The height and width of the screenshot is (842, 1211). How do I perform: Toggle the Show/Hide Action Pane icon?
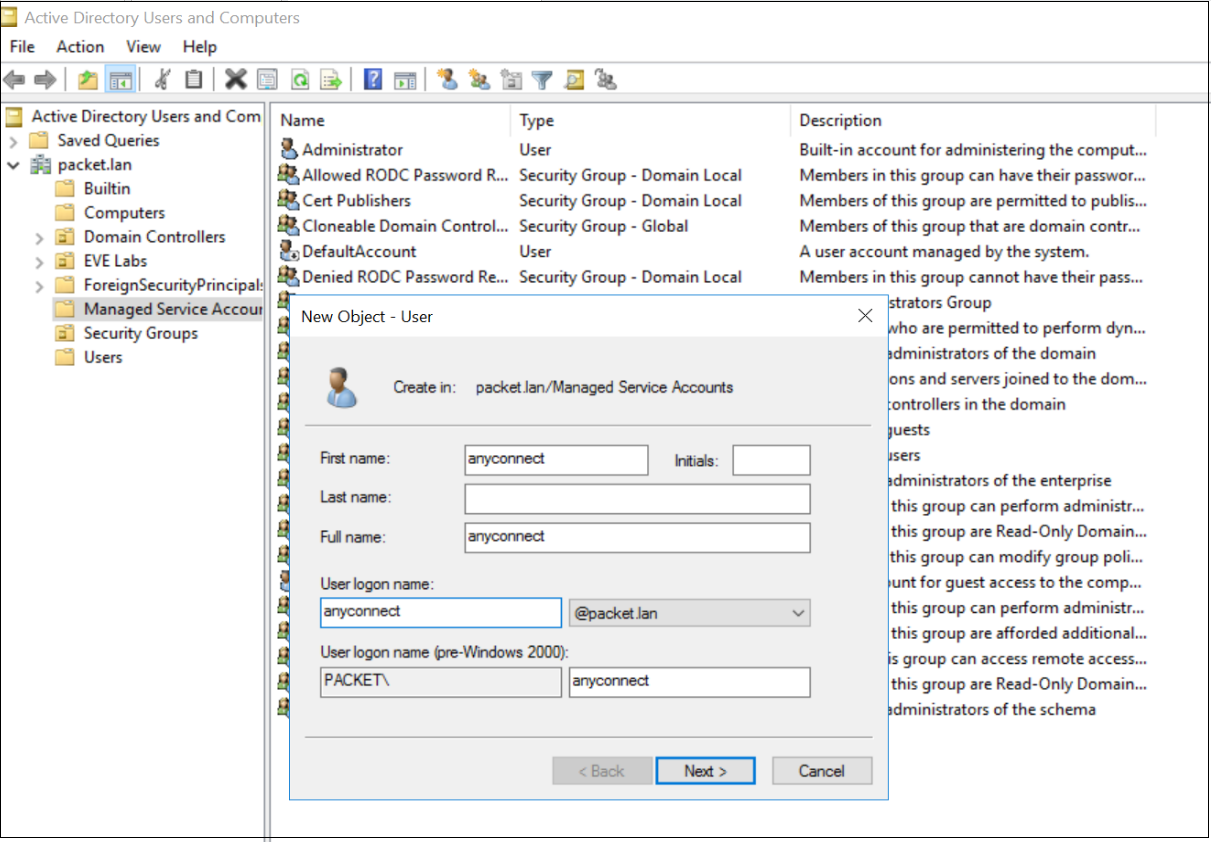tap(405, 80)
